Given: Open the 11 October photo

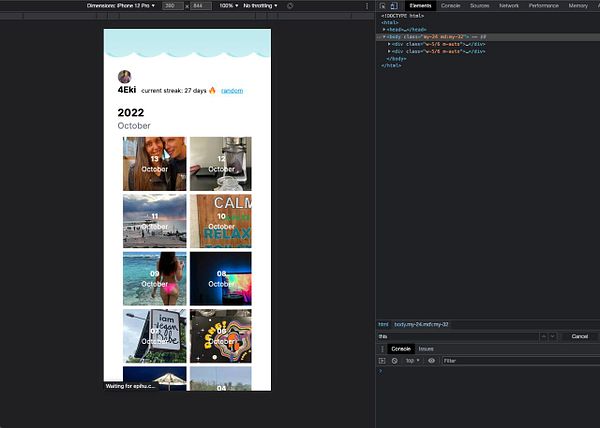Looking at the screenshot, I should click(155, 221).
